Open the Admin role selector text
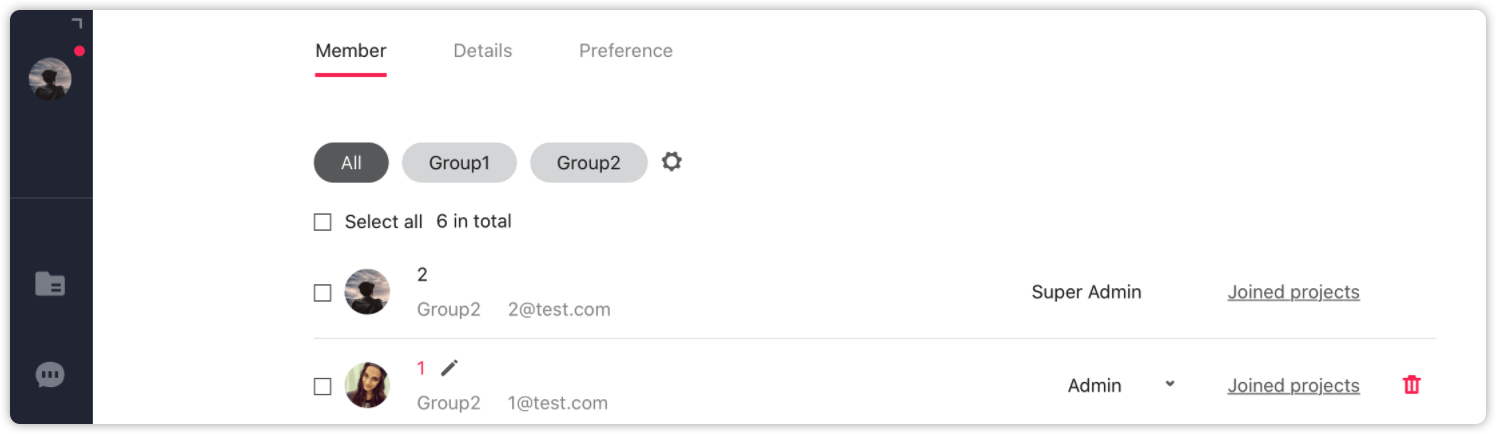Screen dimensions: 1496x434 pyautogui.click(x=1094, y=386)
